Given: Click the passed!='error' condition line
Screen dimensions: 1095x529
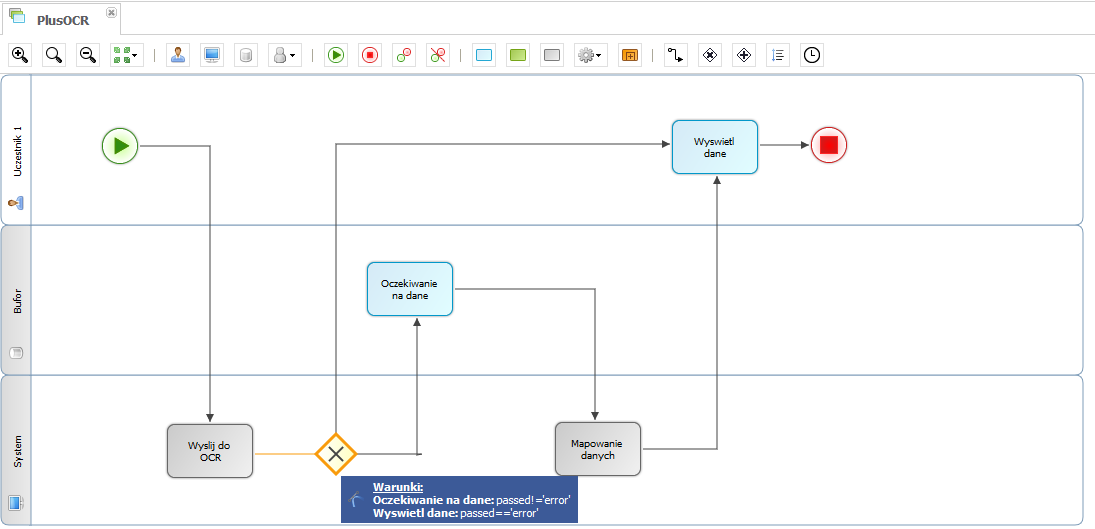Looking at the screenshot, I should 473,500.
